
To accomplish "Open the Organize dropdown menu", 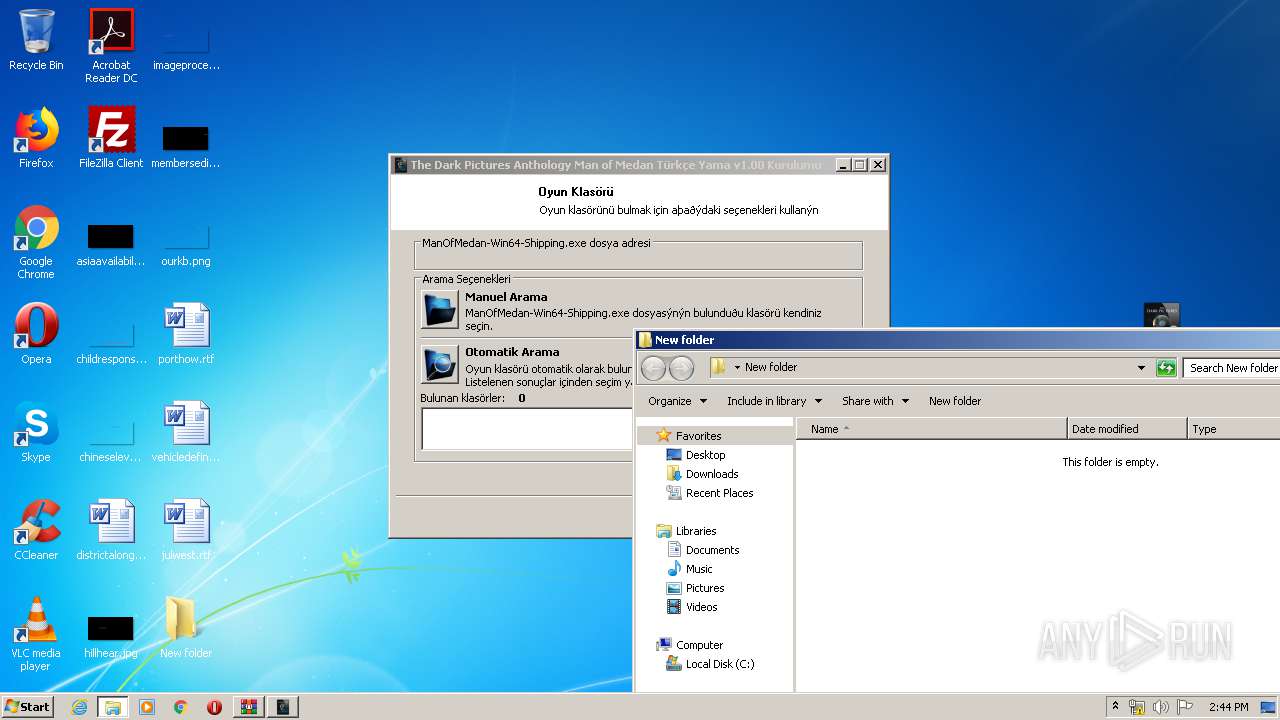I will [x=677, y=401].
